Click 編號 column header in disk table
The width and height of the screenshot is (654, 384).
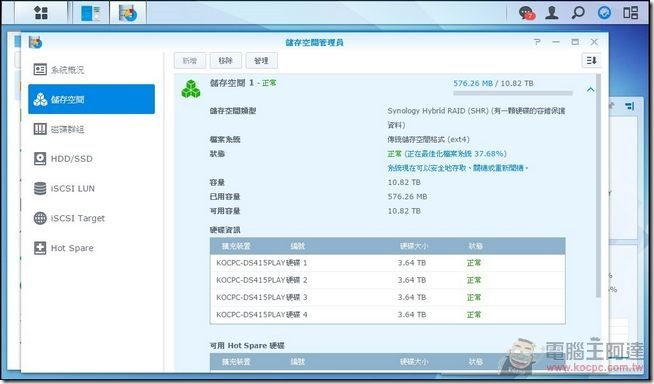click(x=298, y=246)
